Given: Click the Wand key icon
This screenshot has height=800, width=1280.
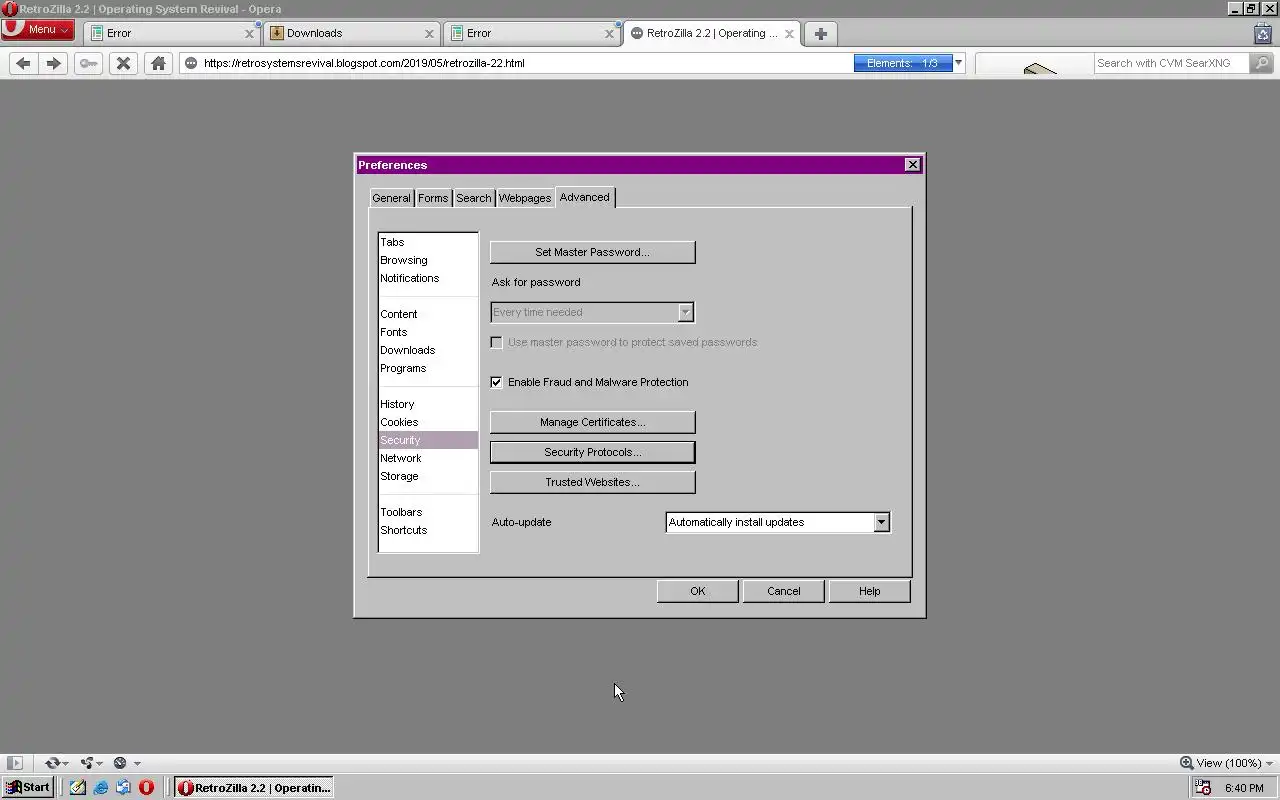Looking at the screenshot, I should [x=89, y=63].
